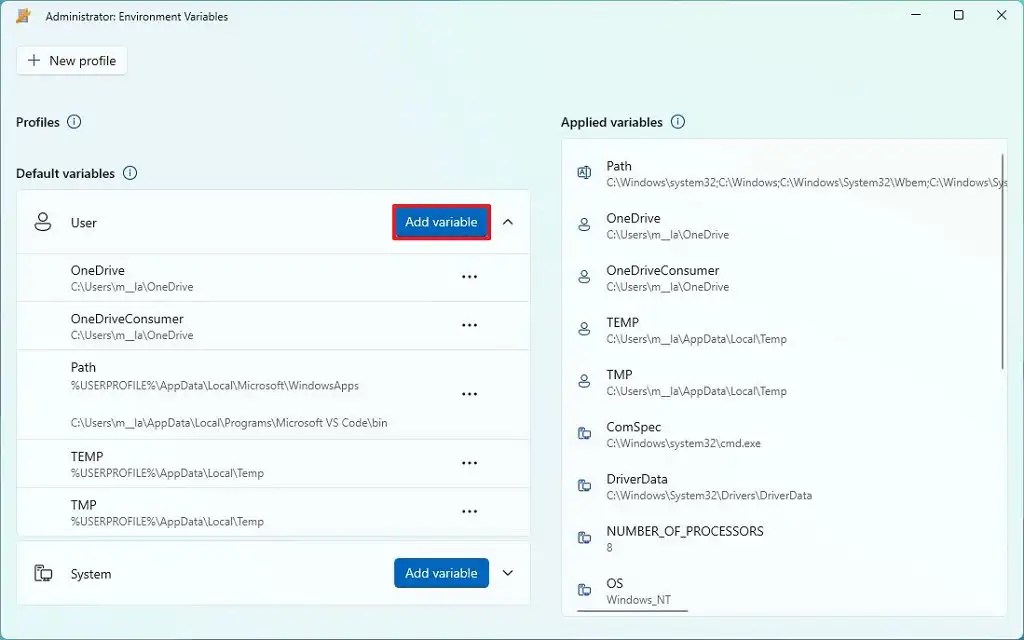The height and width of the screenshot is (640, 1024).
Task: Click the user icon beside applied TEMP
Action: coord(584,329)
